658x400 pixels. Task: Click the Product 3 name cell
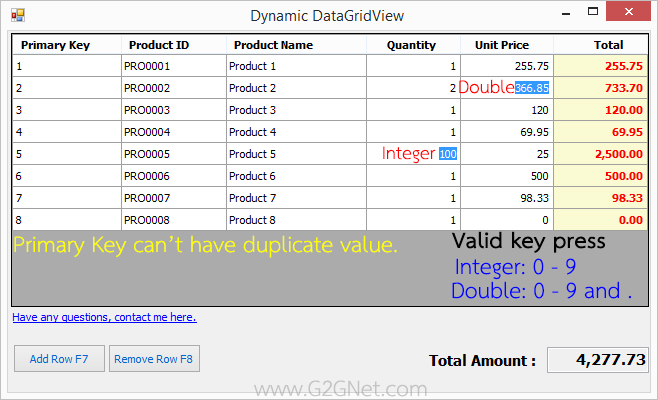click(296, 110)
